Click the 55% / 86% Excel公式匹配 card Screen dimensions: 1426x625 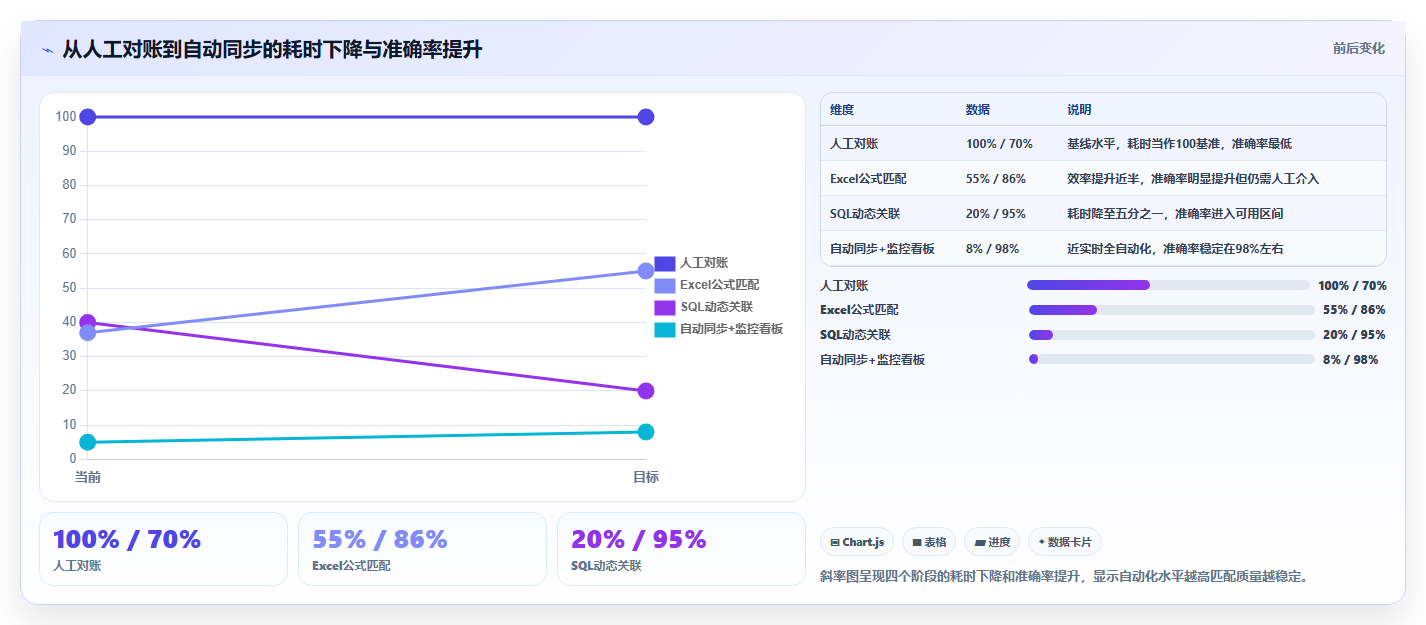[422, 549]
